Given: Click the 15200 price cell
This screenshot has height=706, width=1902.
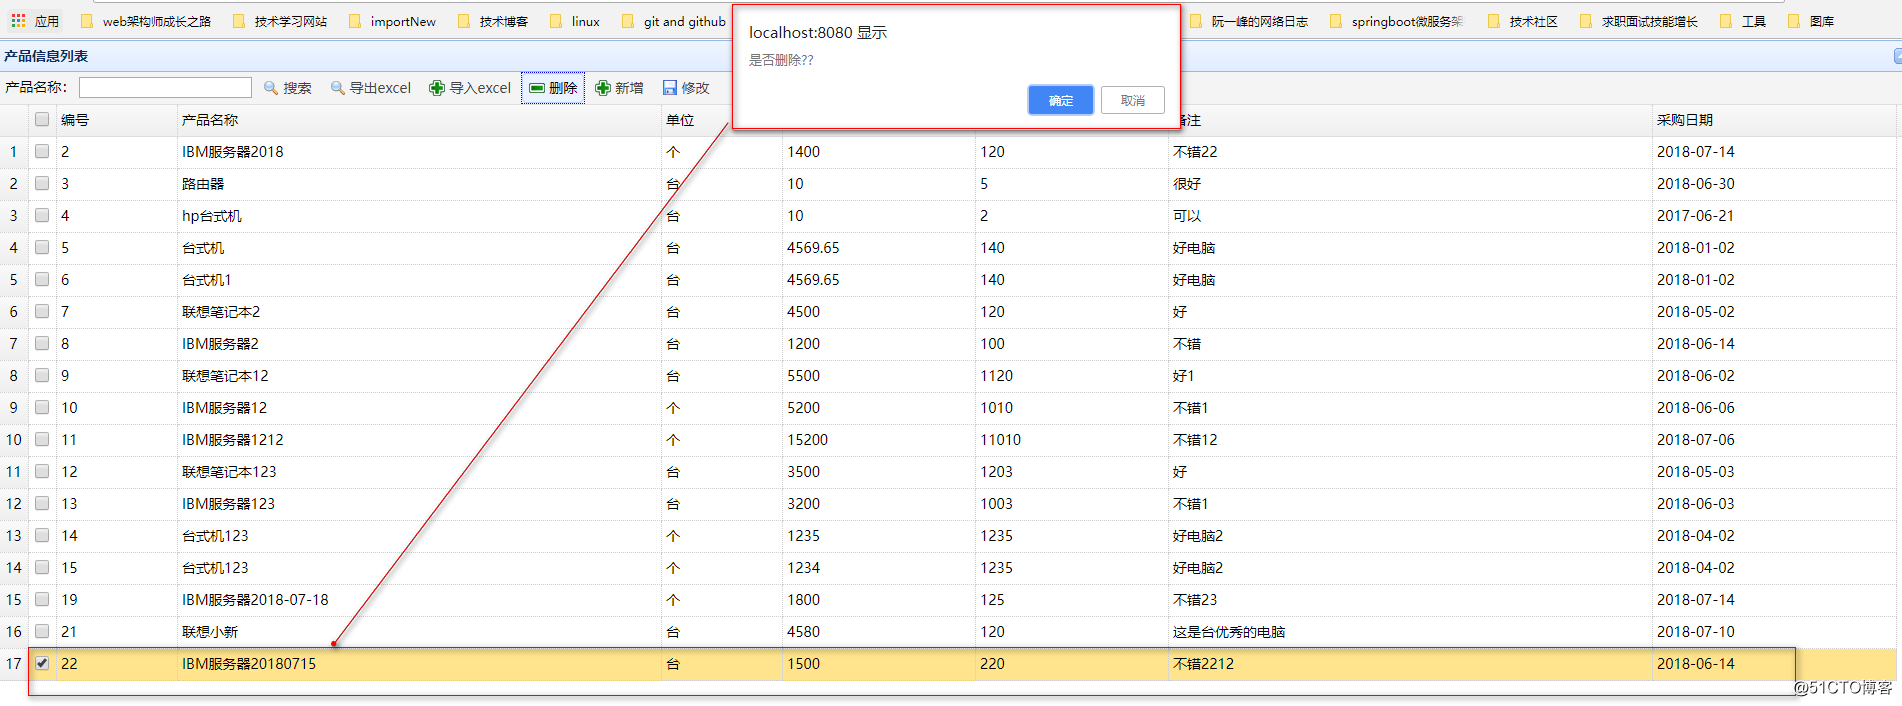Looking at the screenshot, I should [879, 440].
